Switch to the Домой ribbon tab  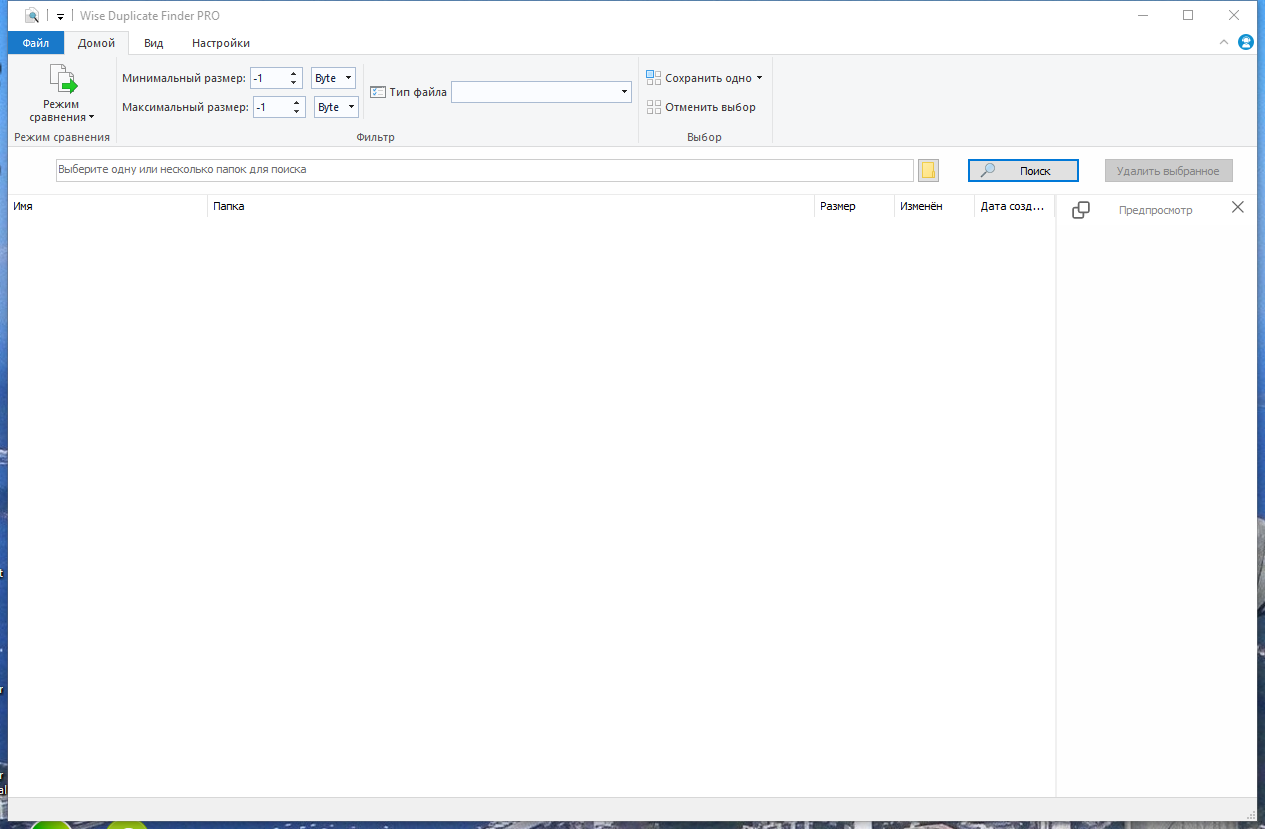tap(97, 43)
